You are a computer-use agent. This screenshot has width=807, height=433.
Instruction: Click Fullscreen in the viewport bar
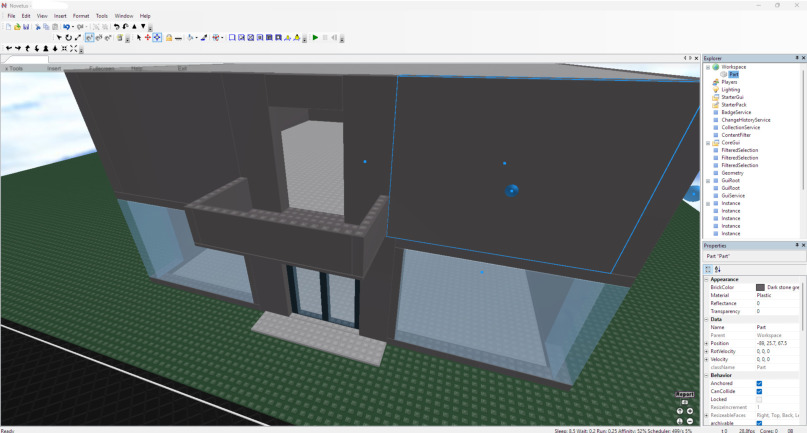pyautogui.click(x=101, y=68)
